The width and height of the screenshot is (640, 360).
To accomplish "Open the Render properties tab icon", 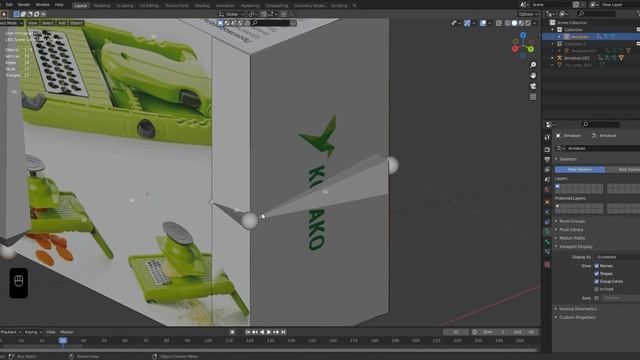I will pos(547,149).
